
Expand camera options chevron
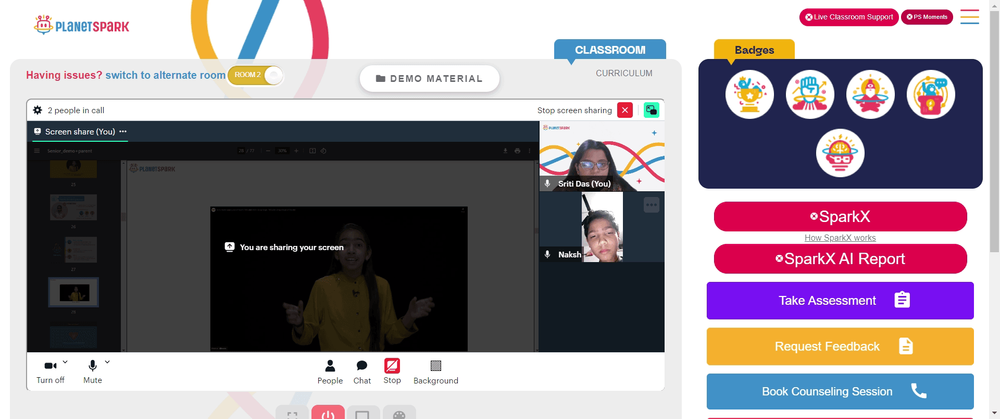click(x=66, y=362)
